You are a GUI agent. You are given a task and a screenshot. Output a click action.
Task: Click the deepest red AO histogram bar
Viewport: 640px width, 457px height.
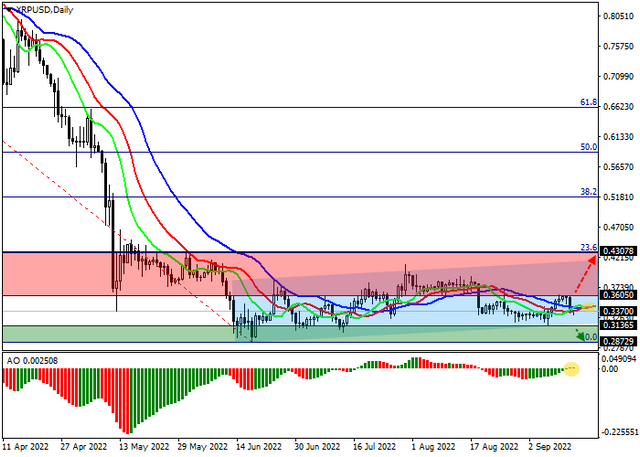click(127, 401)
